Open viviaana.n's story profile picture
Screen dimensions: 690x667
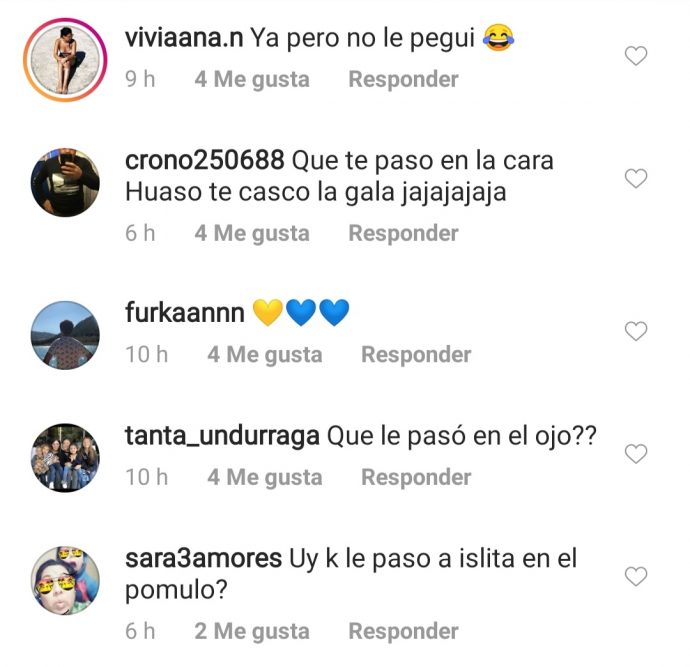click(65, 60)
